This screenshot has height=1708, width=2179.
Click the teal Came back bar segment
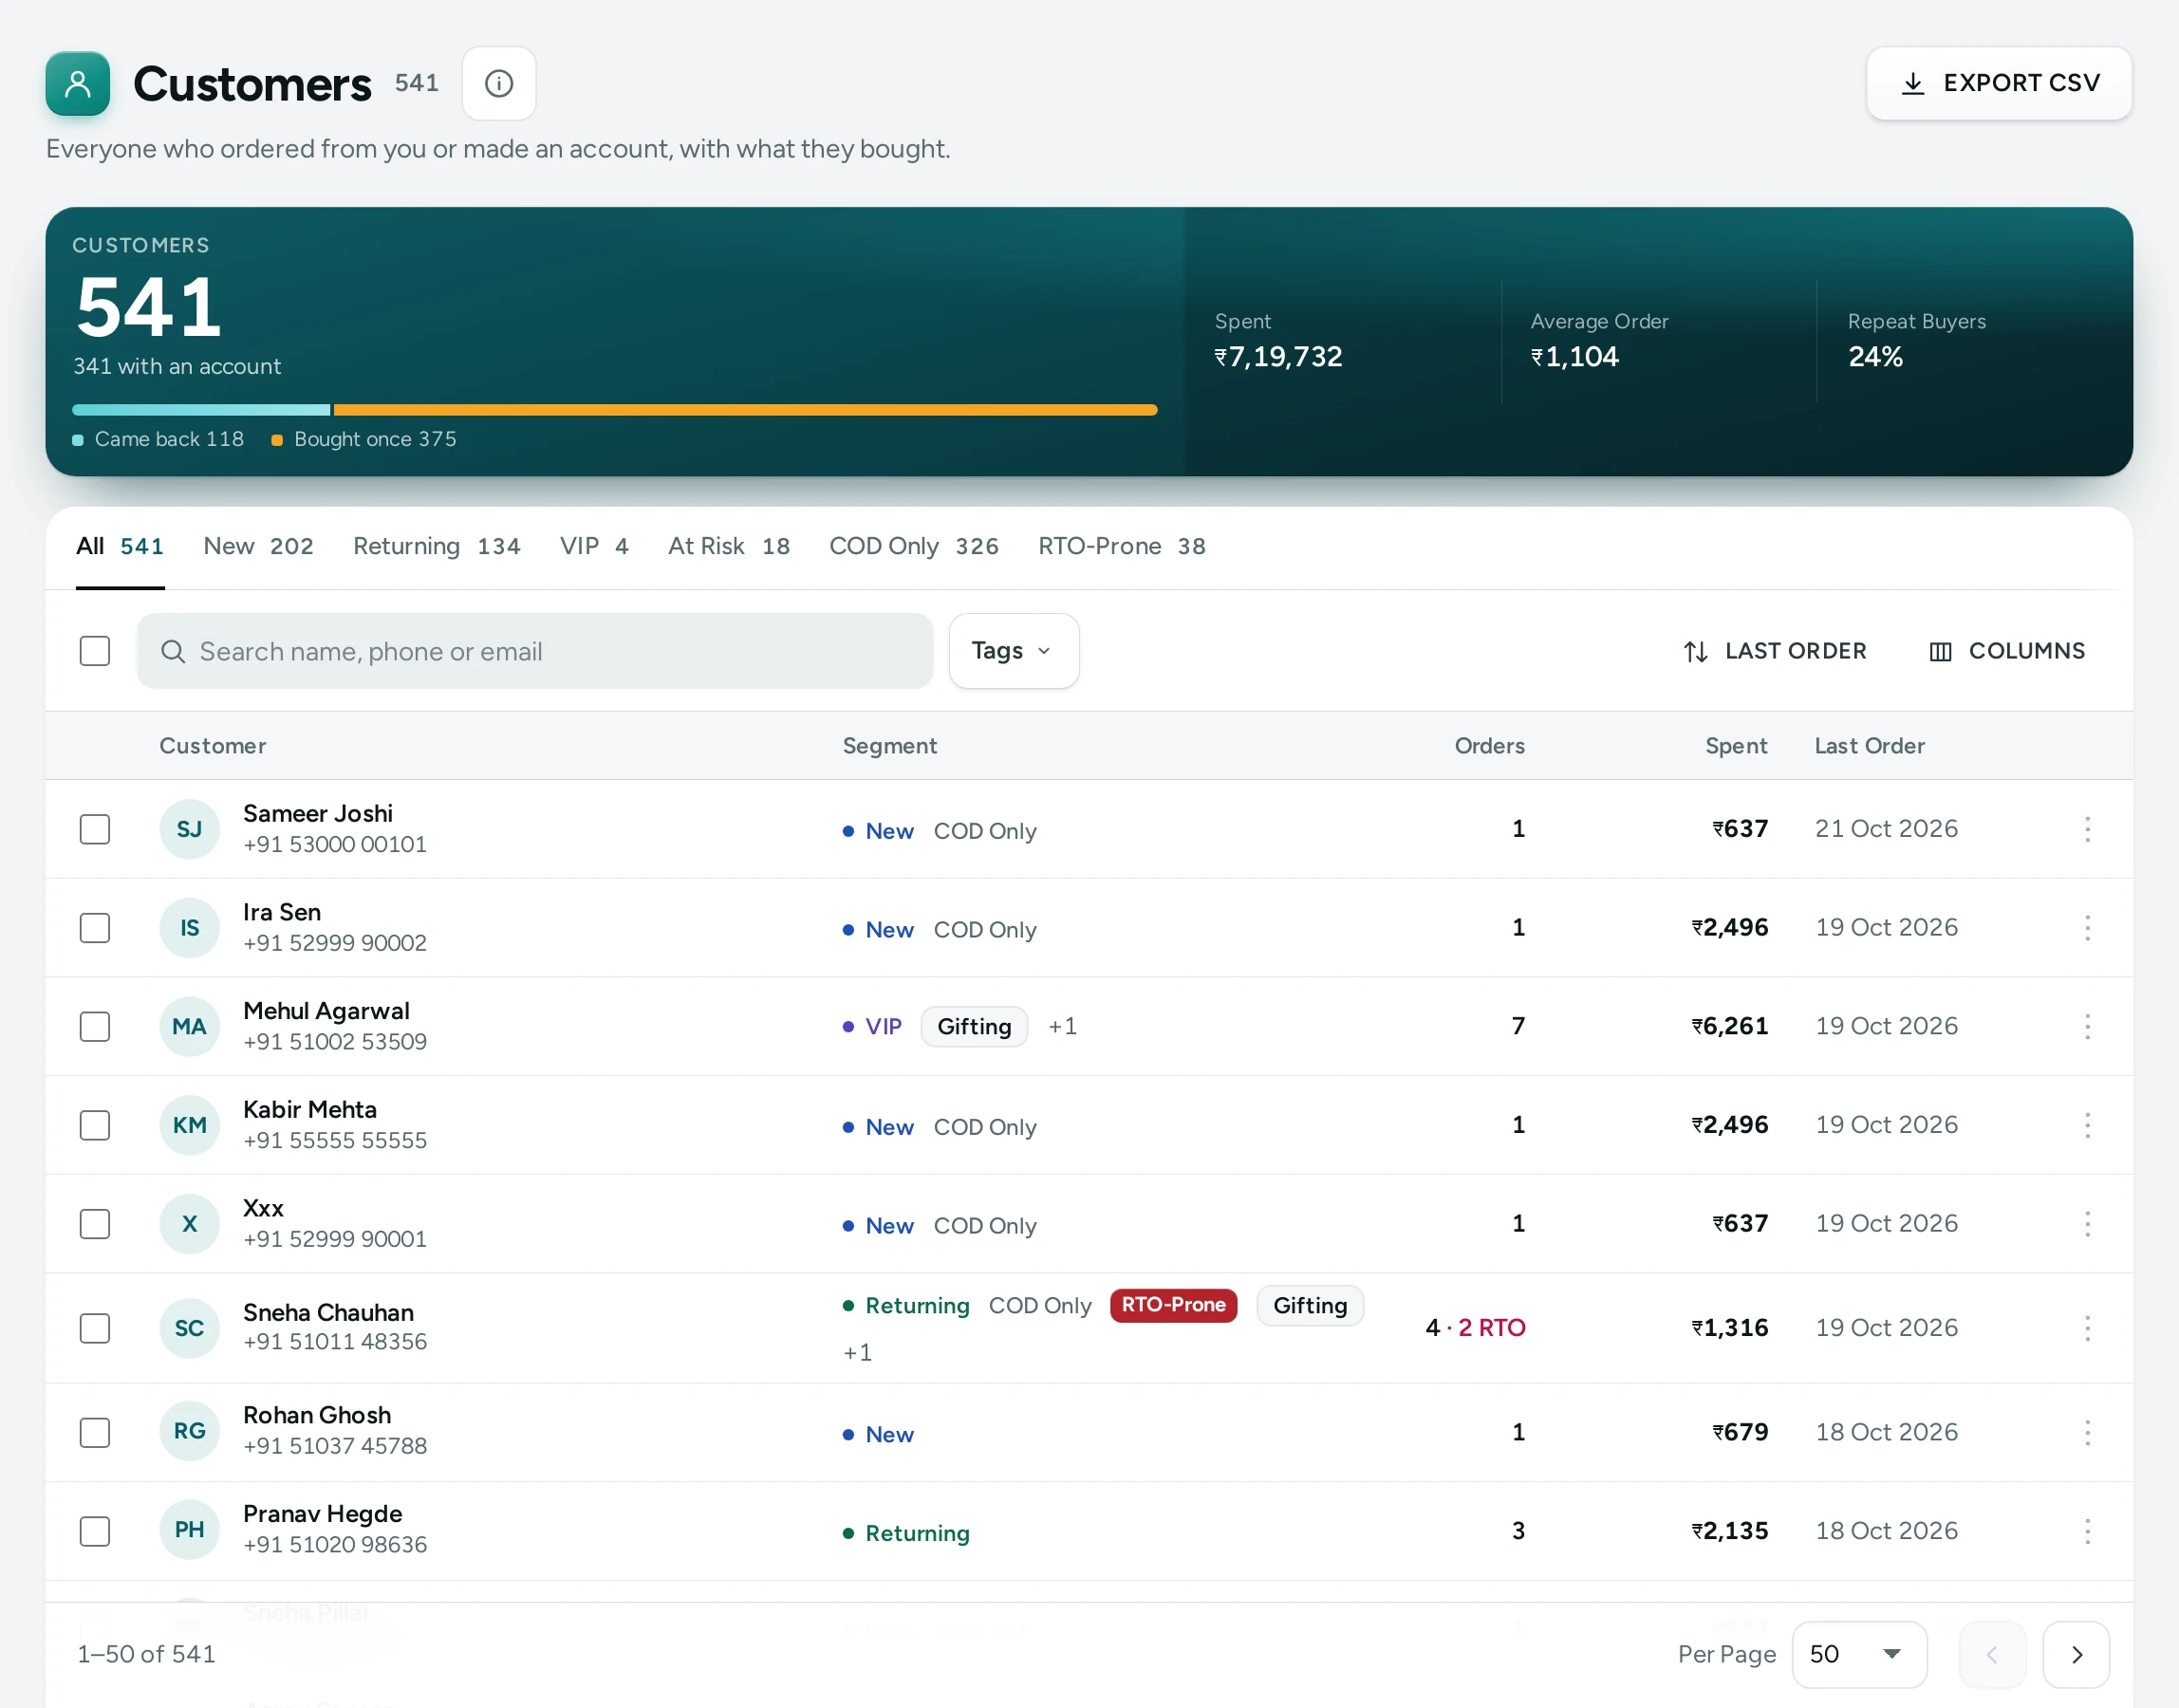201,410
